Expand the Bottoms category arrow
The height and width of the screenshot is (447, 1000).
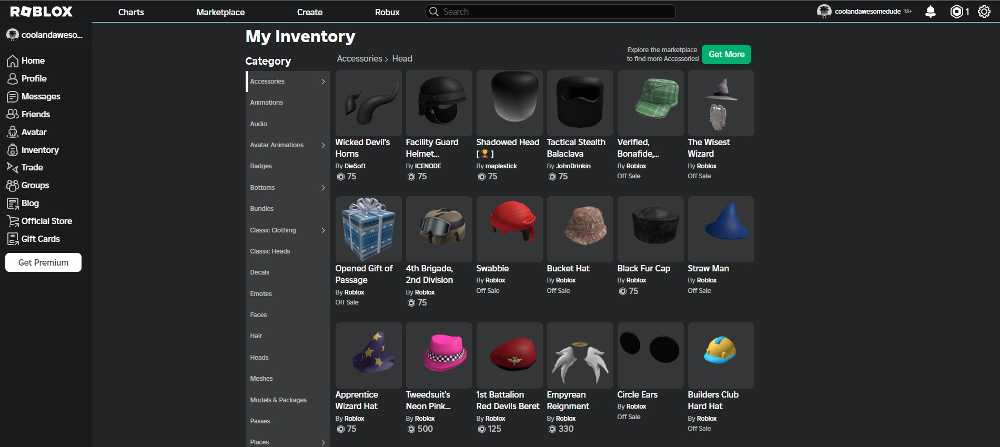tap(323, 187)
